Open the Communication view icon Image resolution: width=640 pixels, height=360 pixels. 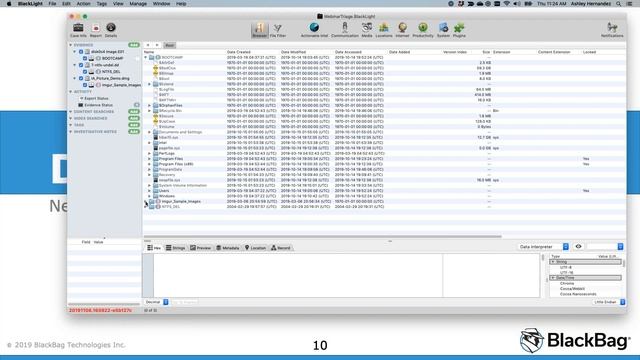tap(345, 27)
